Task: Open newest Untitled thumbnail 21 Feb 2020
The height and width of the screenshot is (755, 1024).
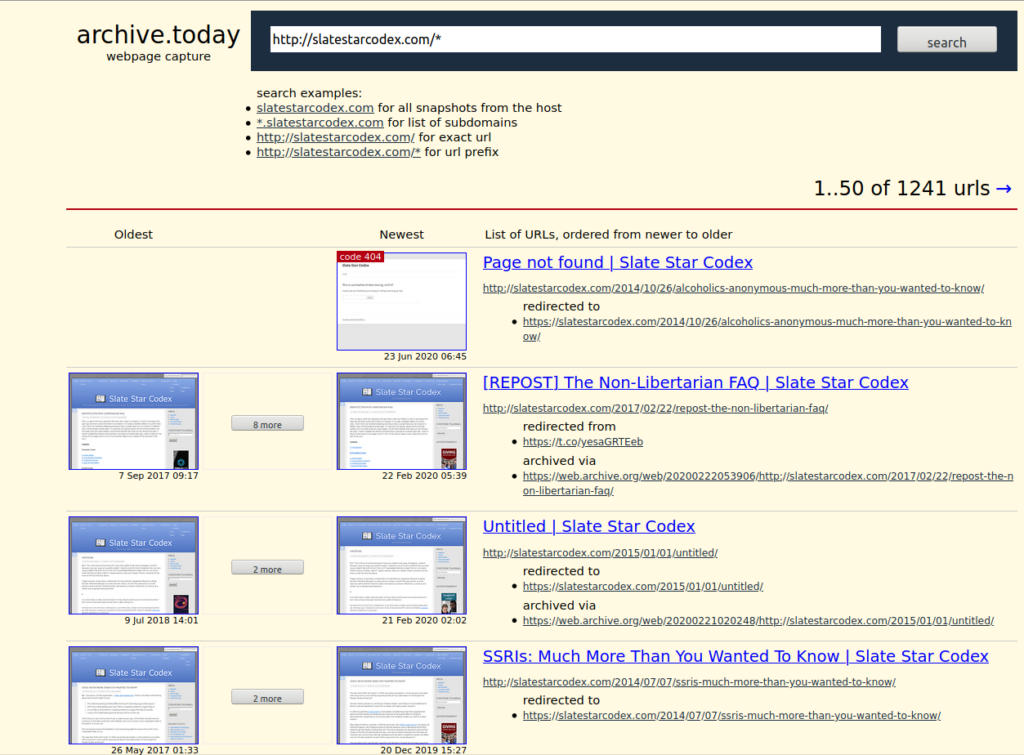Action: coord(402,566)
